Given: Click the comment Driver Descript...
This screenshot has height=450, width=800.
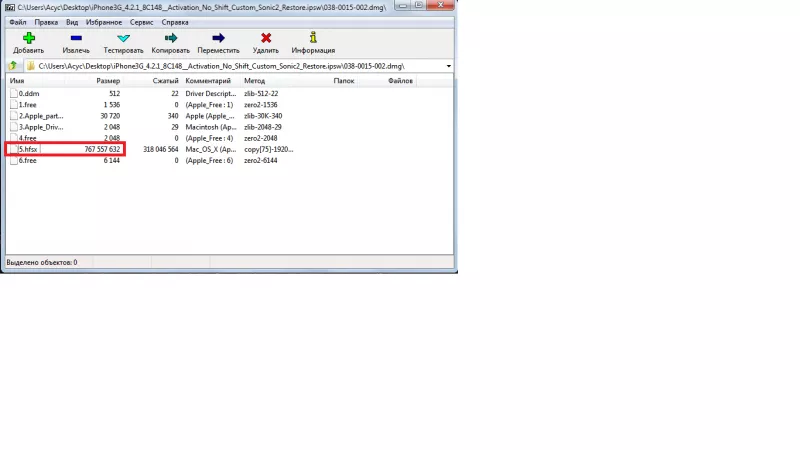Looking at the screenshot, I should point(211,94).
